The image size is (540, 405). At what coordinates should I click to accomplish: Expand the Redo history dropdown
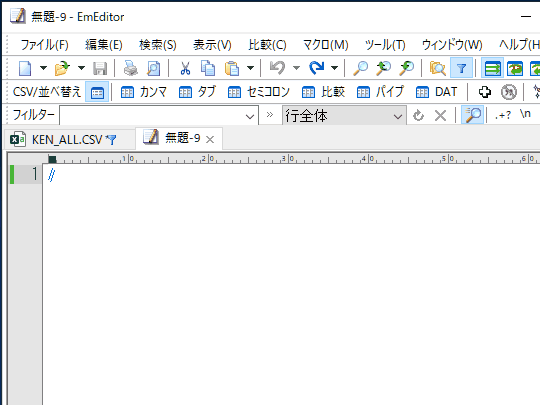[x=334, y=68]
